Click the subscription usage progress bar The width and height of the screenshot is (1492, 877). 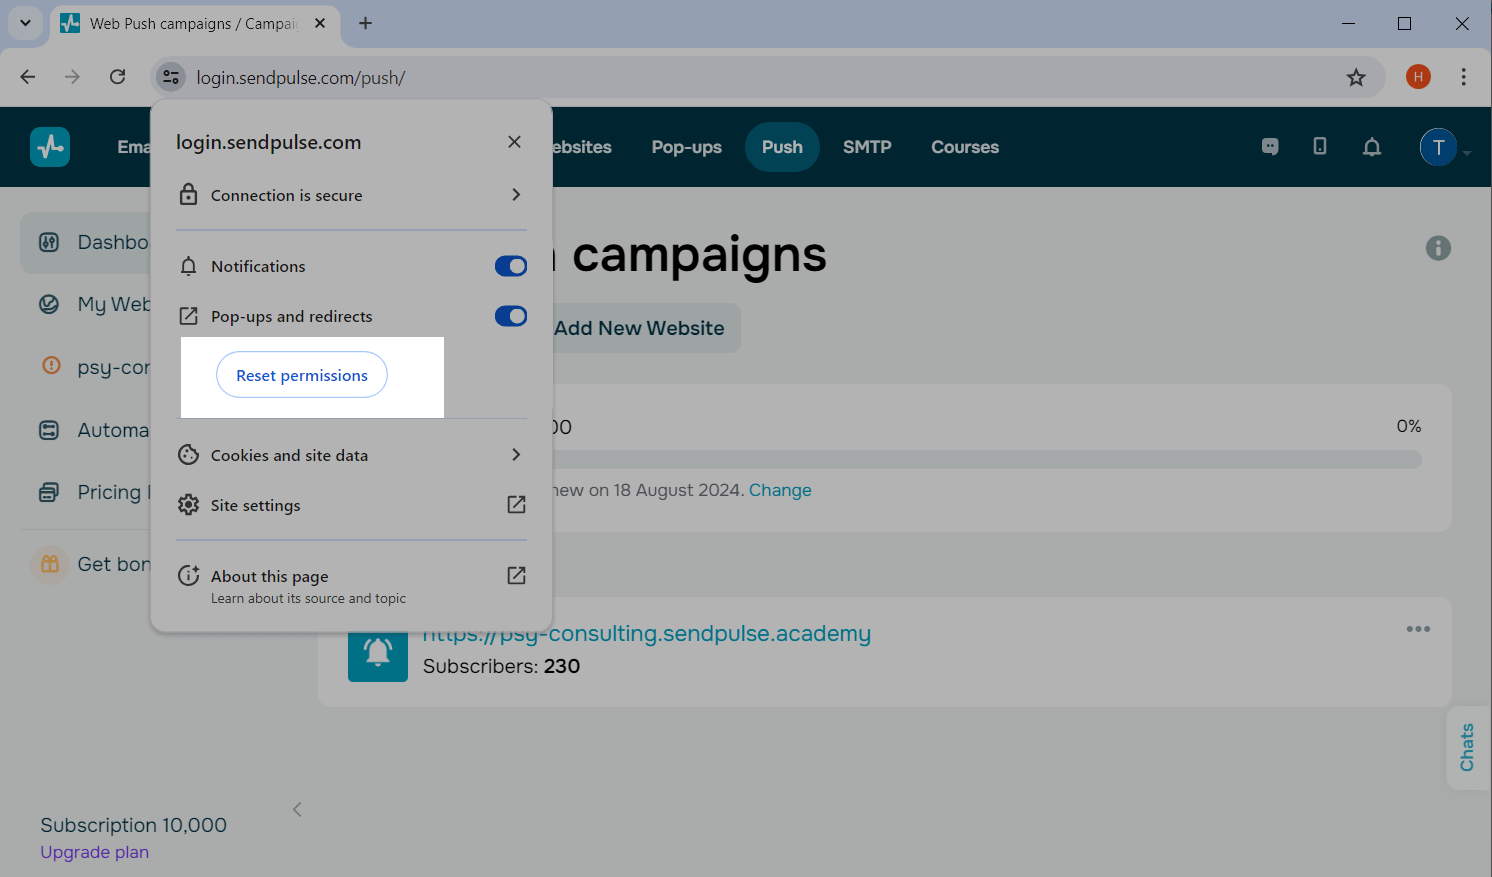pyautogui.click(x=985, y=459)
